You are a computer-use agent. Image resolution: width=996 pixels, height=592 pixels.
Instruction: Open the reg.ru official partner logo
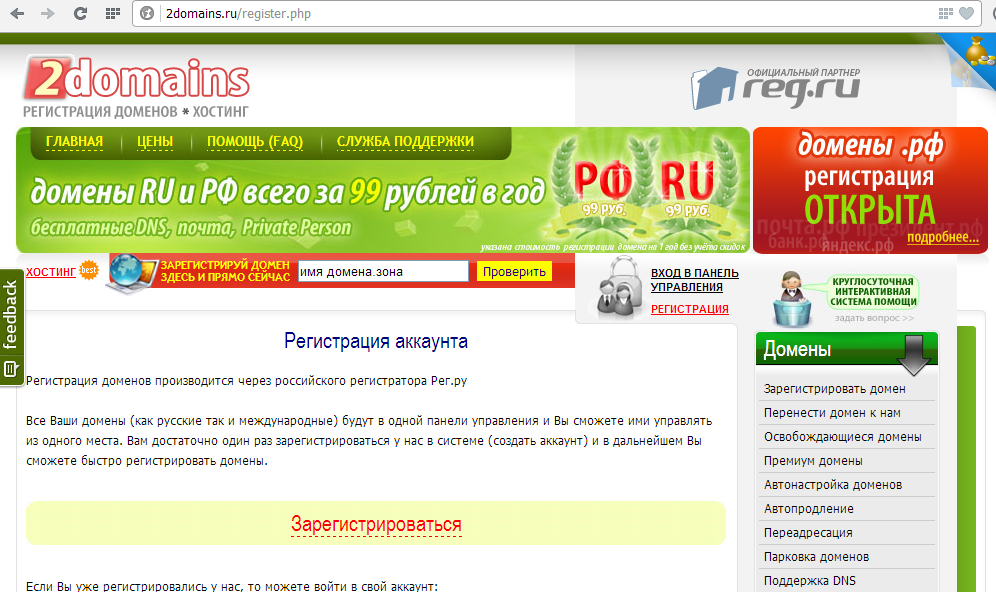(776, 88)
